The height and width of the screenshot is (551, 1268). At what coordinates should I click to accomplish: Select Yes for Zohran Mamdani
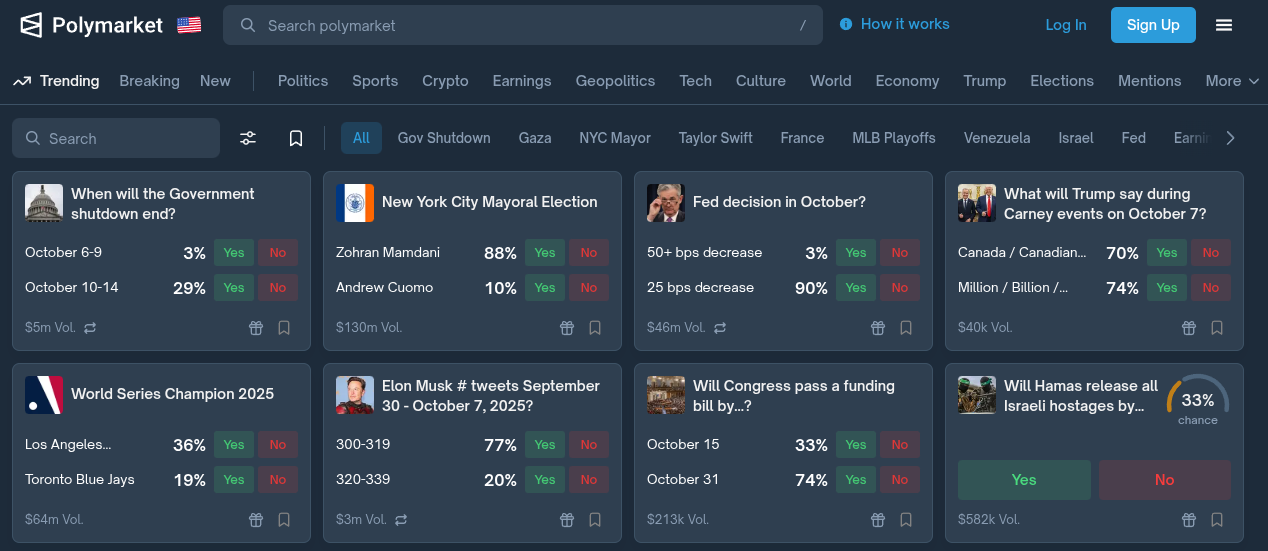(x=545, y=253)
